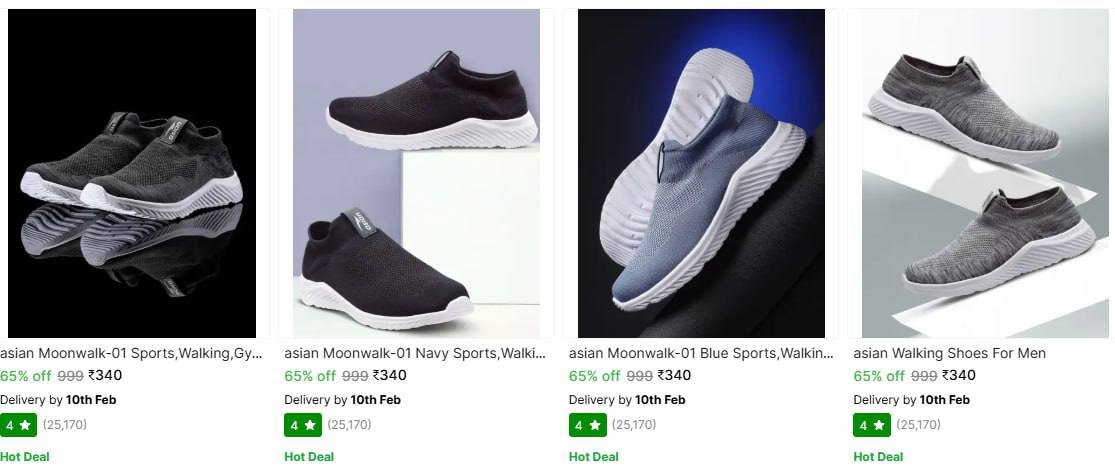The image size is (1115, 473).
Task: Click ₹340 price of grey walking shoes
Action: pos(958,376)
